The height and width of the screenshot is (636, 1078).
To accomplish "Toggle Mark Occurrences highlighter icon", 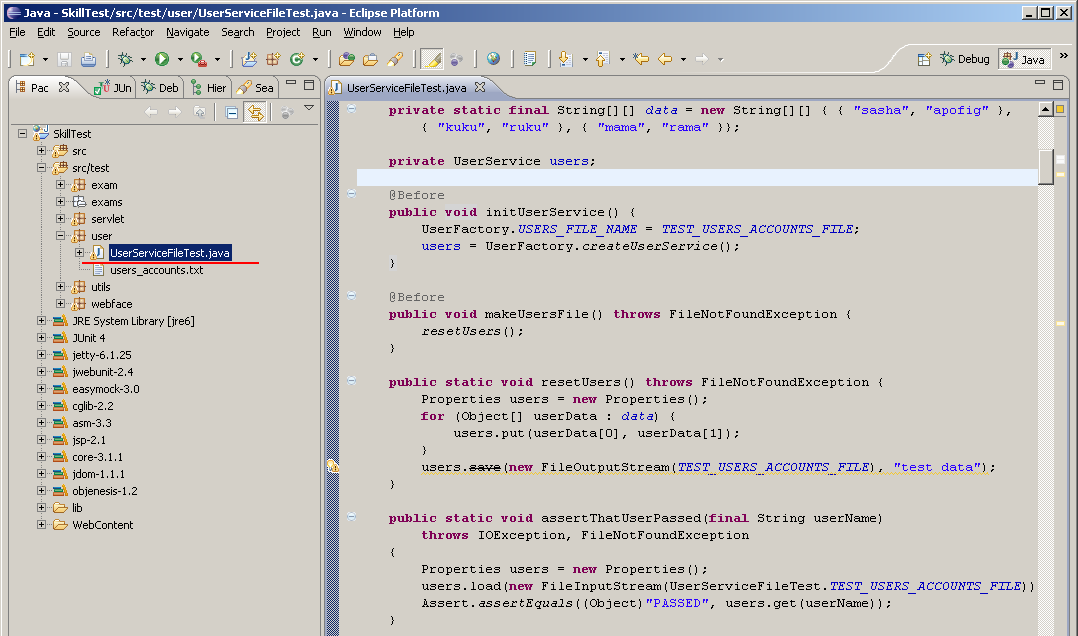I will point(432,59).
